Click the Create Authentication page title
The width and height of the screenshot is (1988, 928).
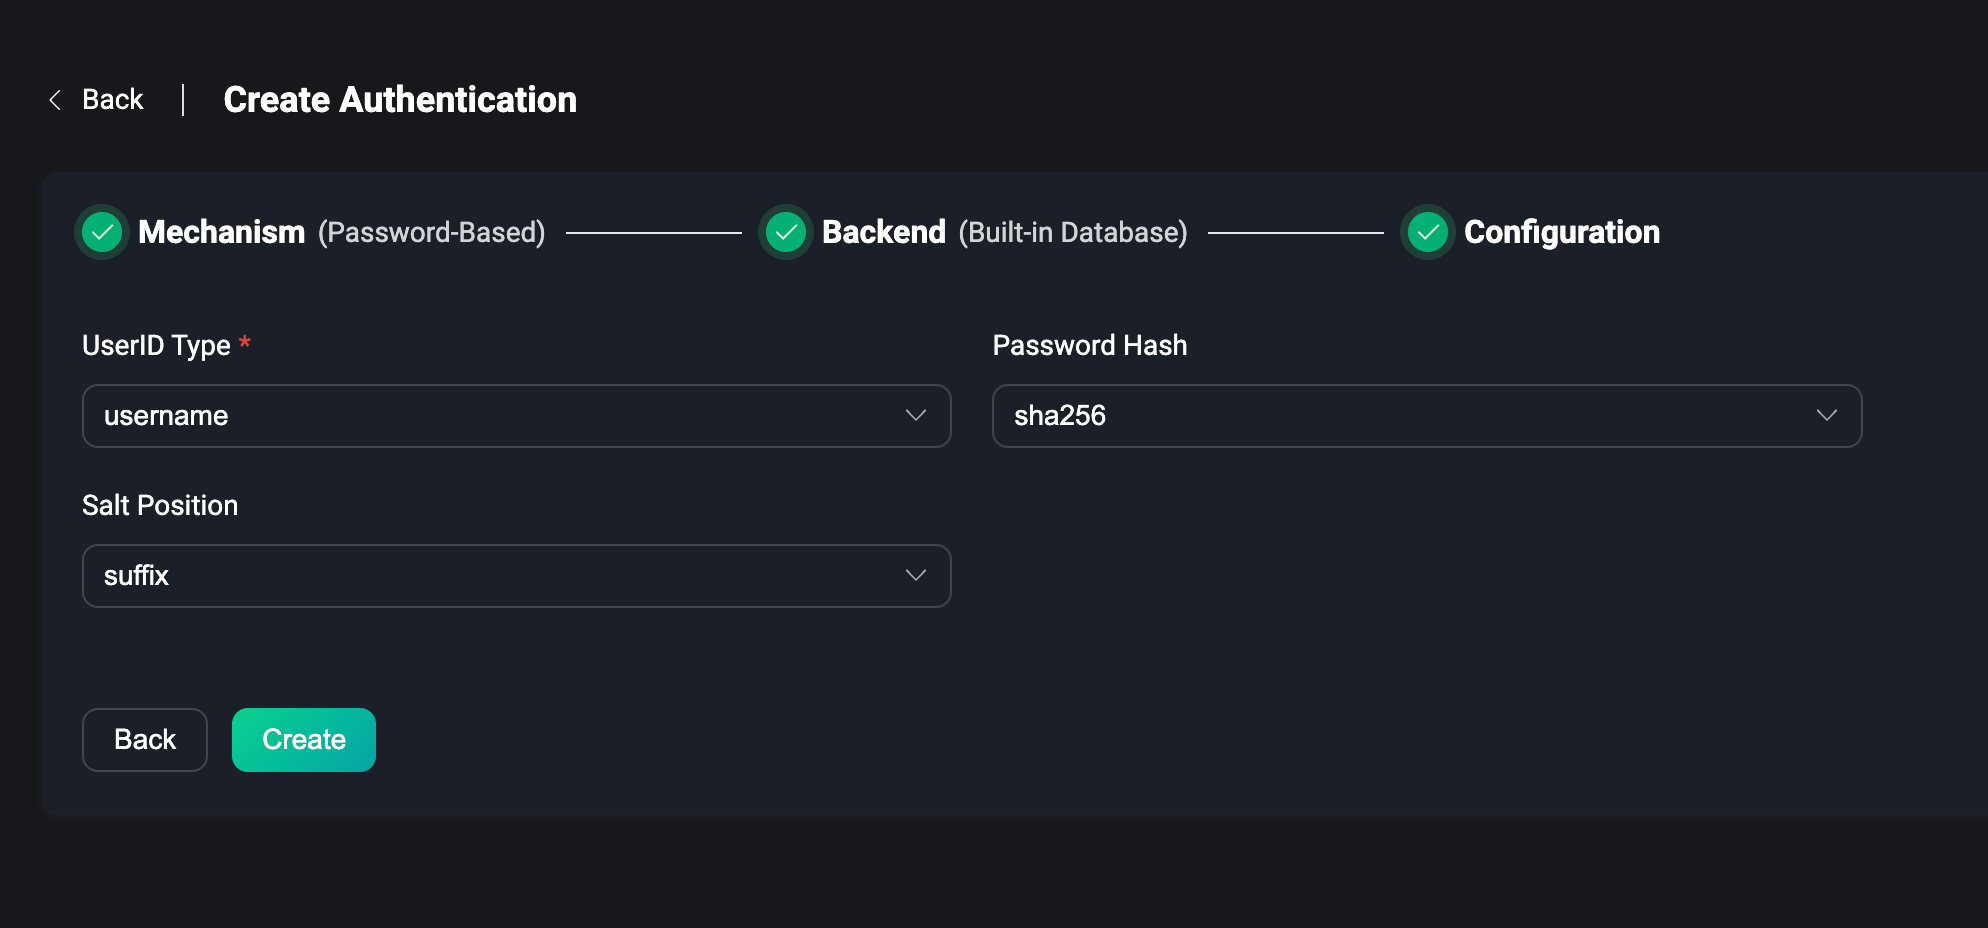tap(400, 100)
